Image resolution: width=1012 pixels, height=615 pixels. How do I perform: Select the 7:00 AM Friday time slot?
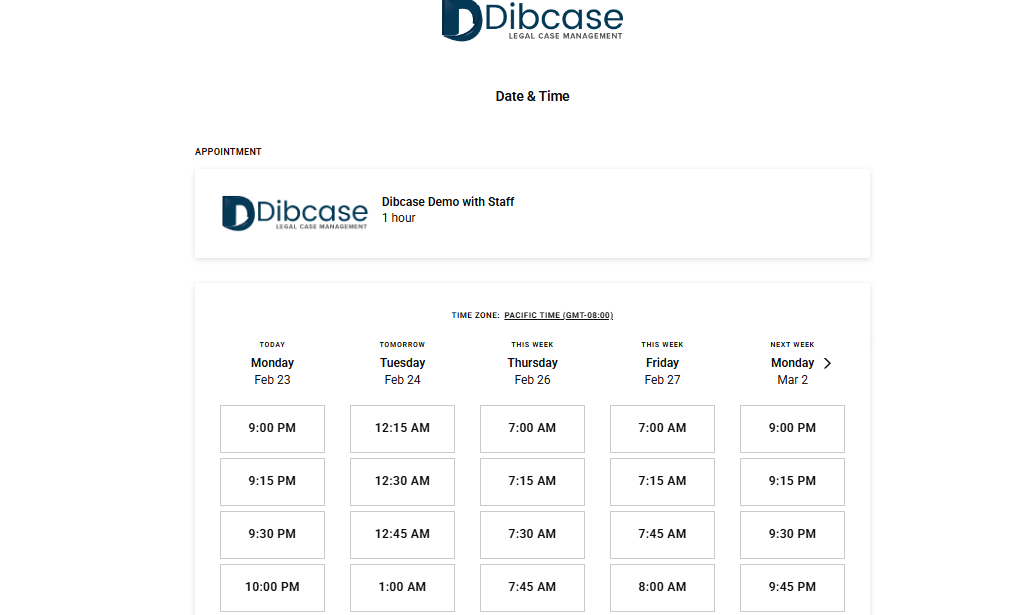pyautogui.click(x=662, y=428)
